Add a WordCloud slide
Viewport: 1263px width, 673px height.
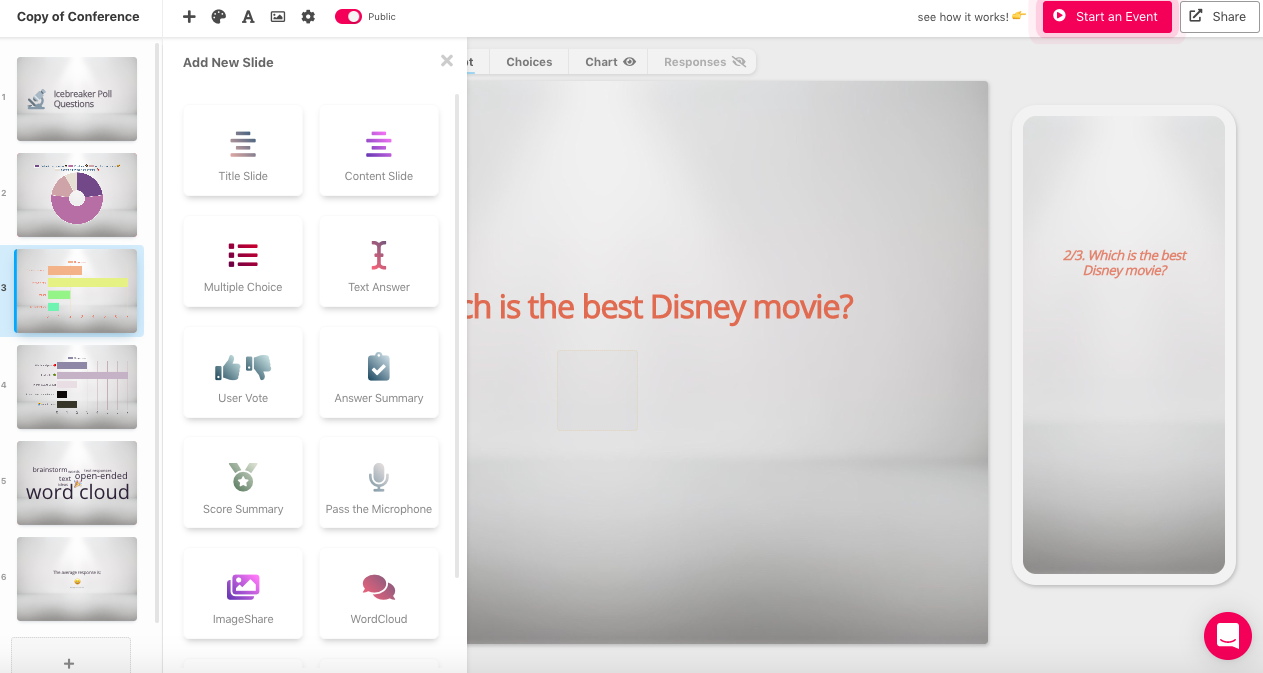(379, 593)
